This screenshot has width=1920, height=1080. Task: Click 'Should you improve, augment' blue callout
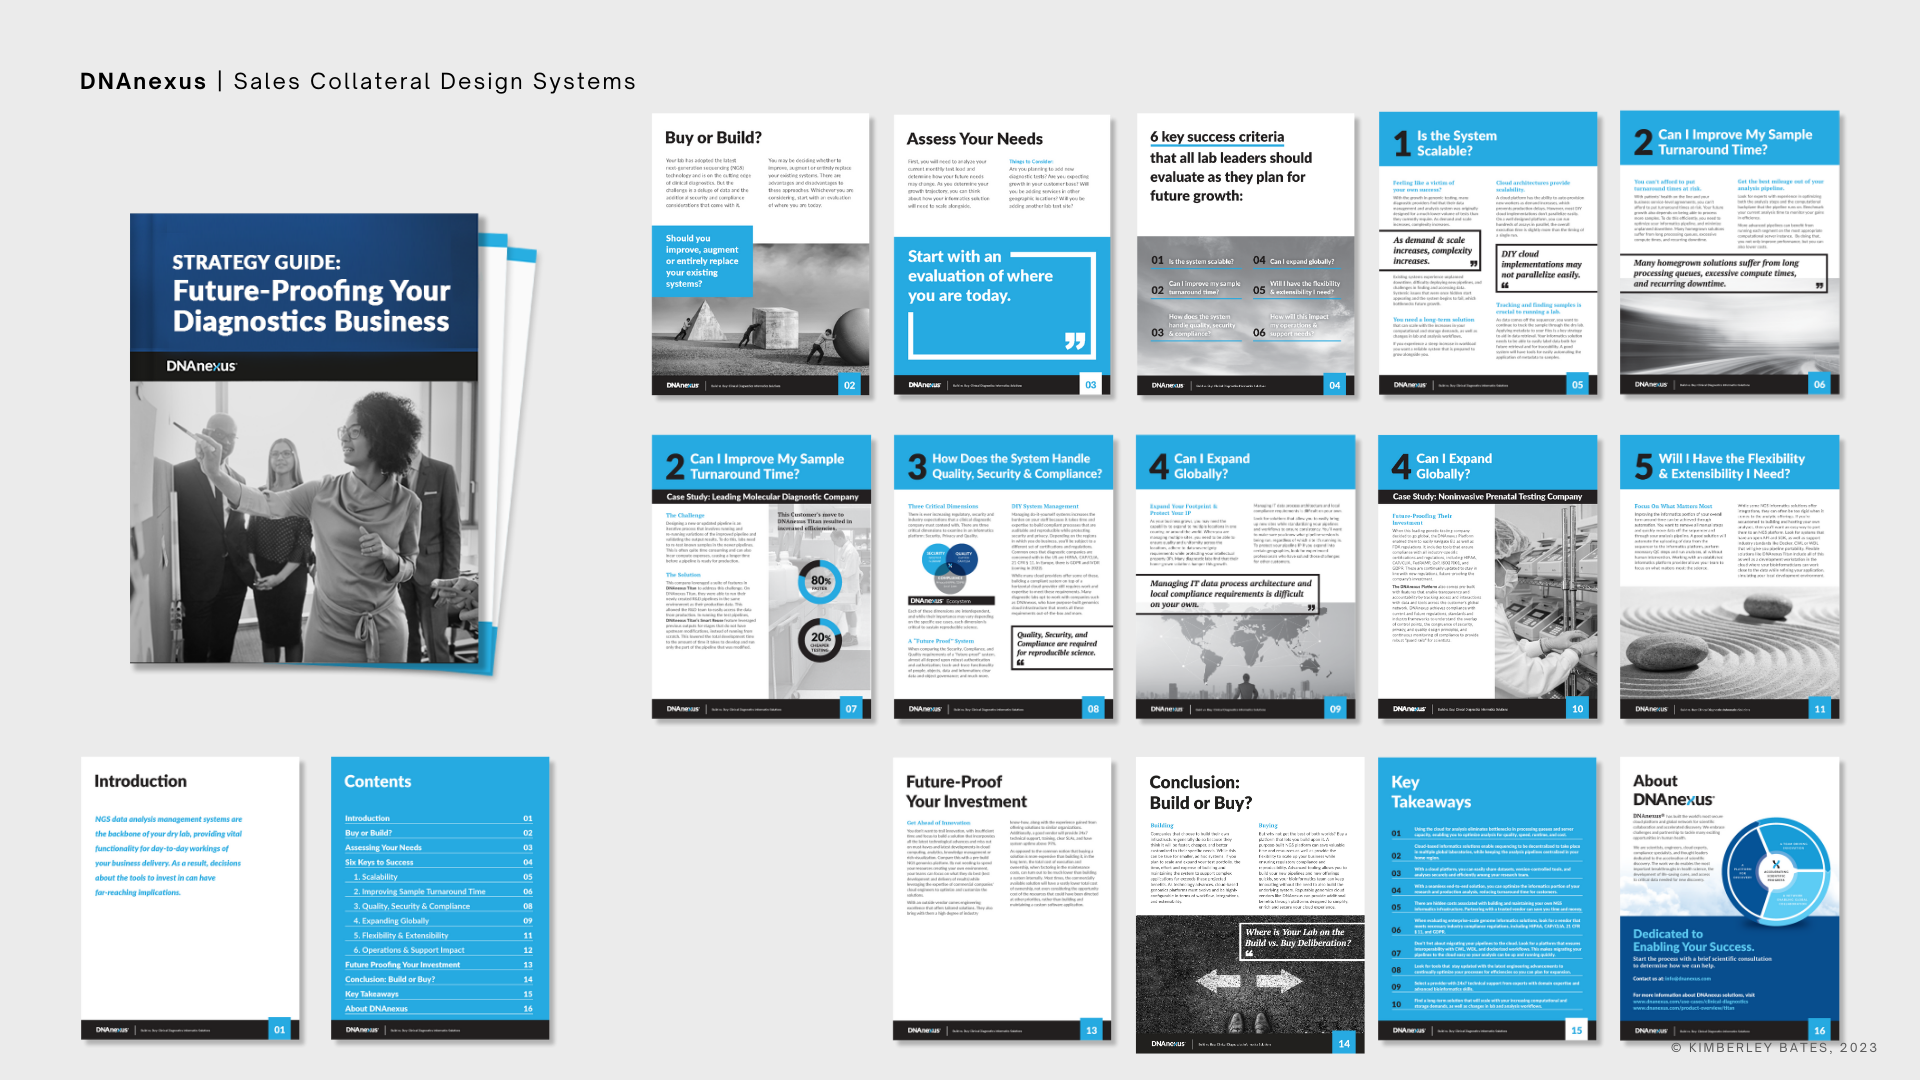(x=702, y=261)
